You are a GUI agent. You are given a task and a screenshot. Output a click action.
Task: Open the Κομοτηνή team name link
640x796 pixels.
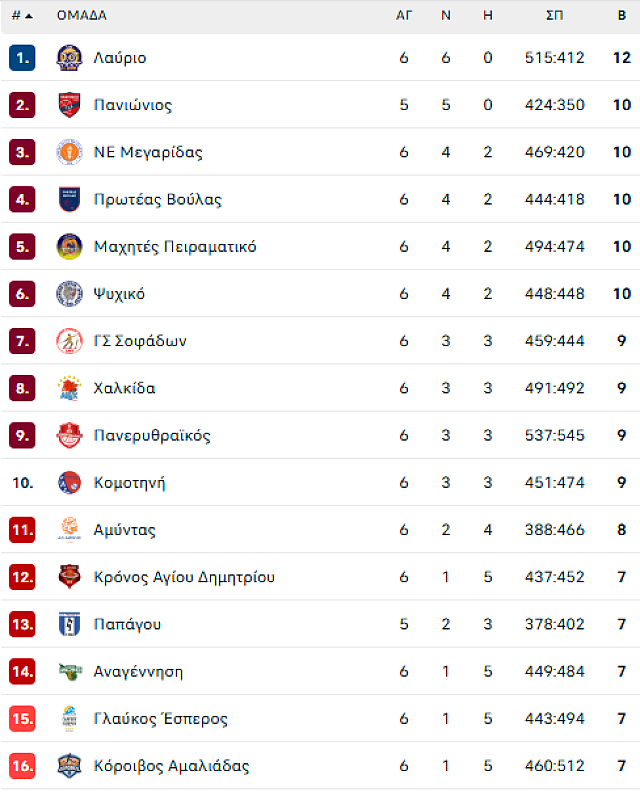click(129, 483)
